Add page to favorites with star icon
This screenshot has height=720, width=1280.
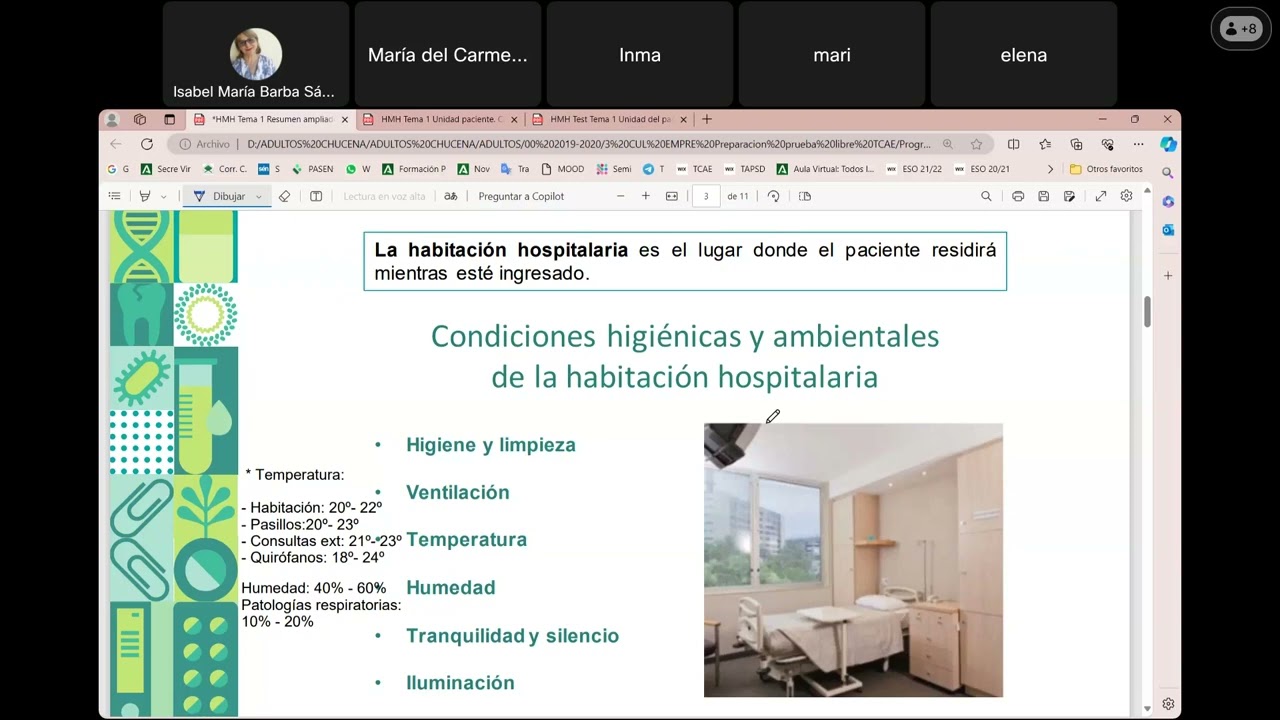[x=976, y=144]
